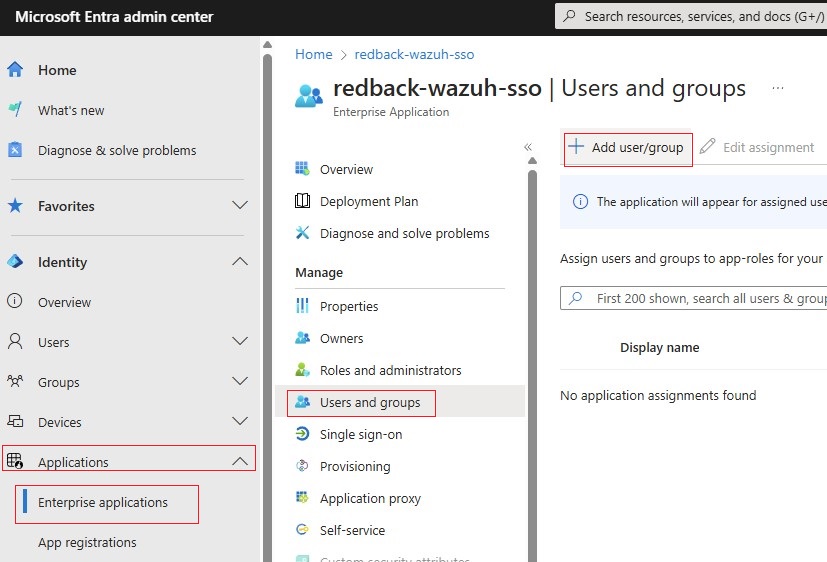Click the plus icon in Add user/group
Viewport: 827px width, 562px height.
pos(576,147)
